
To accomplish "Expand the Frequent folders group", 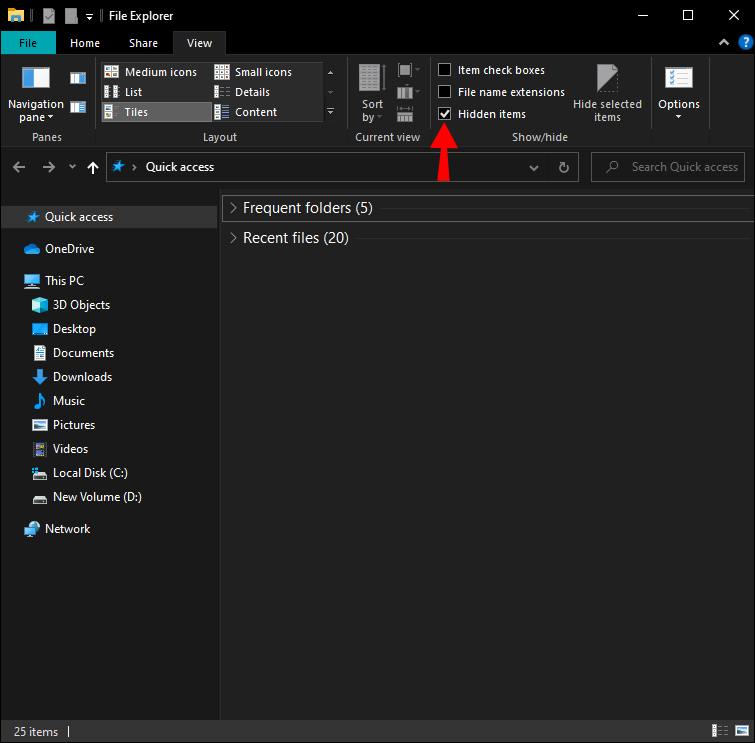I will point(234,208).
